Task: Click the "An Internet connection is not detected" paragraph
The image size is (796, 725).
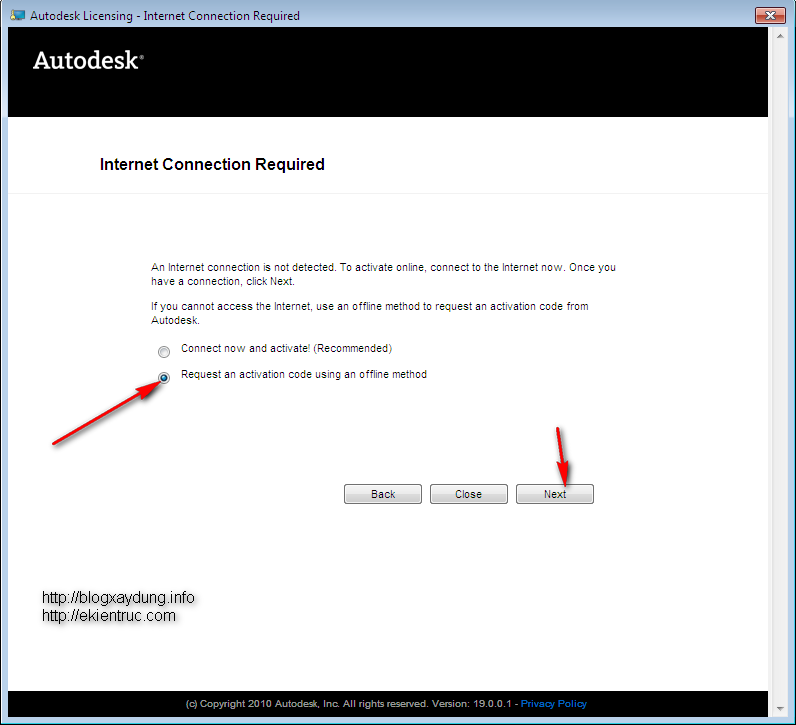Action: pos(383,274)
